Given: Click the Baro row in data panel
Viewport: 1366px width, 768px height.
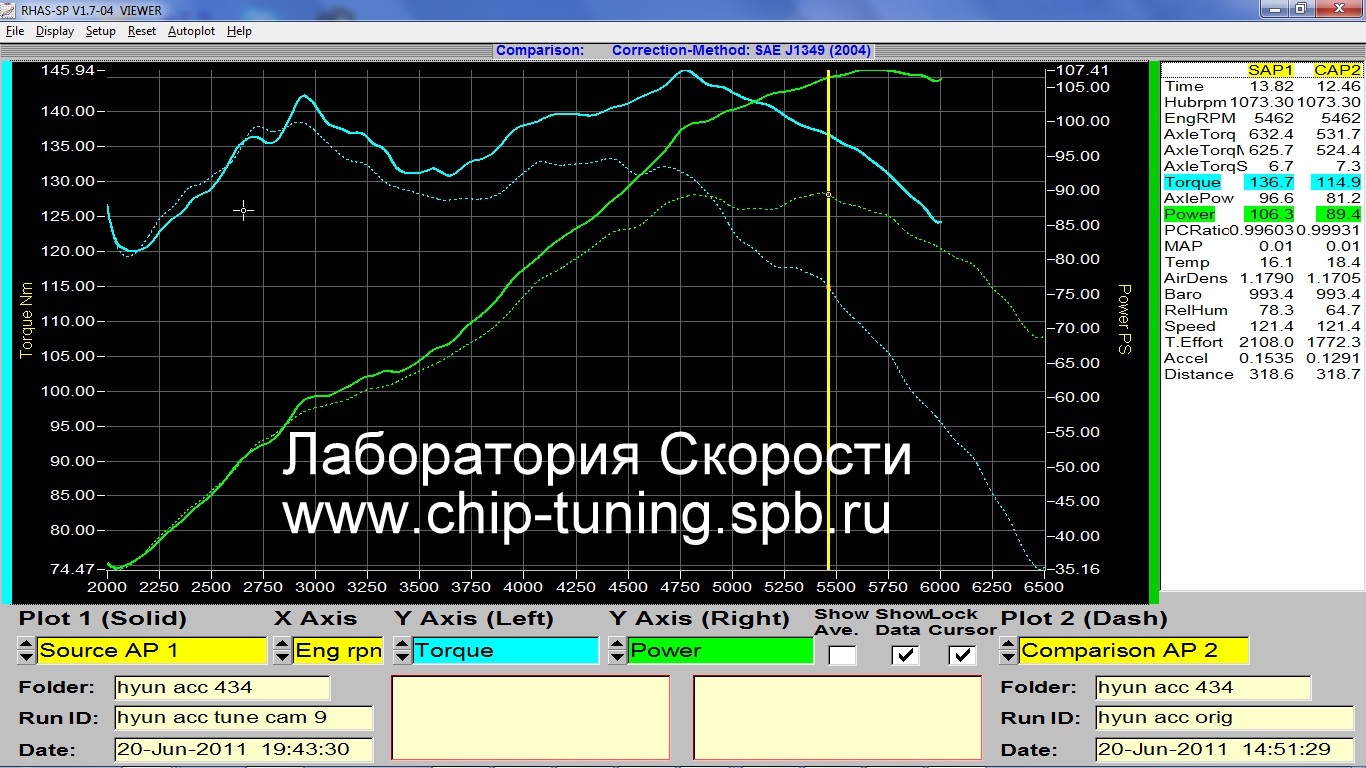Looking at the screenshot, I should click(1262, 294).
